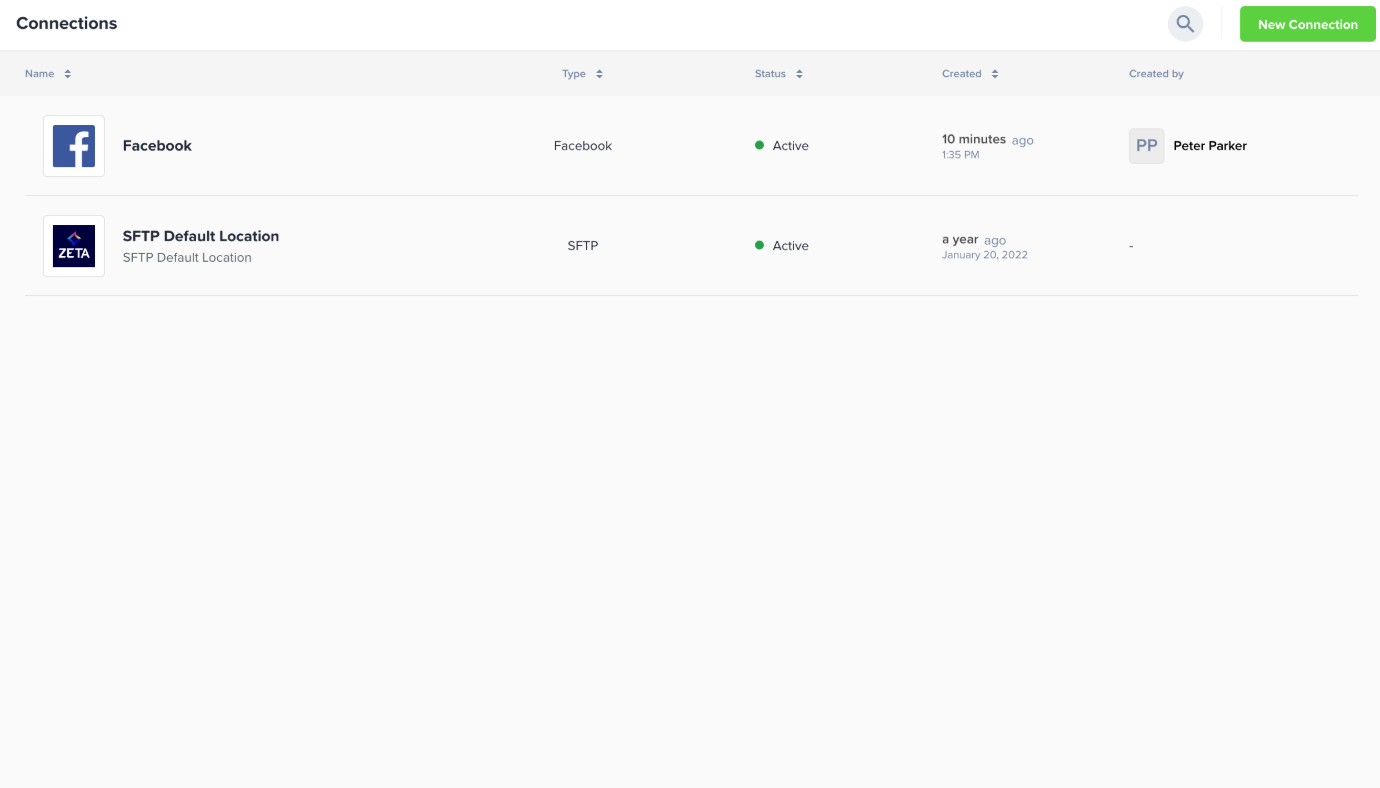
Task: Click the Name column header label
Action: point(40,74)
